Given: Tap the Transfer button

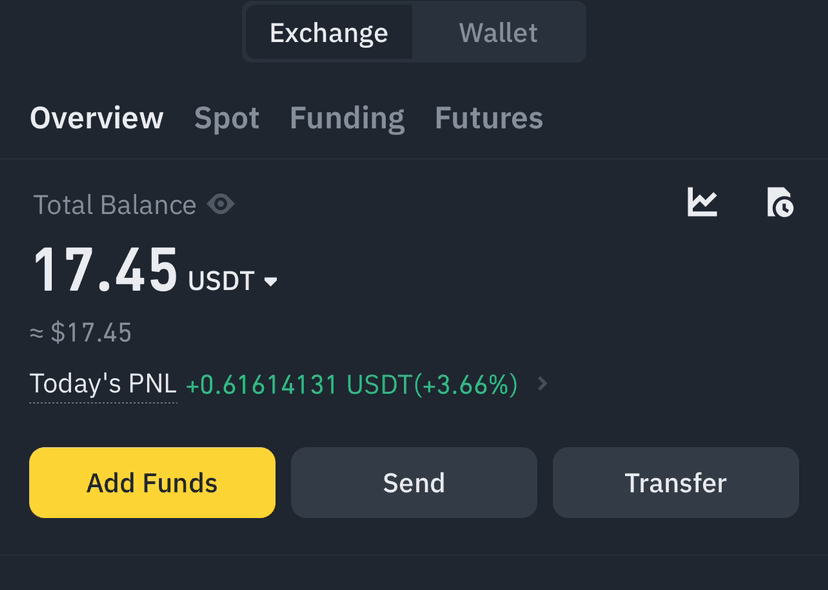Looking at the screenshot, I should click(x=676, y=482).
